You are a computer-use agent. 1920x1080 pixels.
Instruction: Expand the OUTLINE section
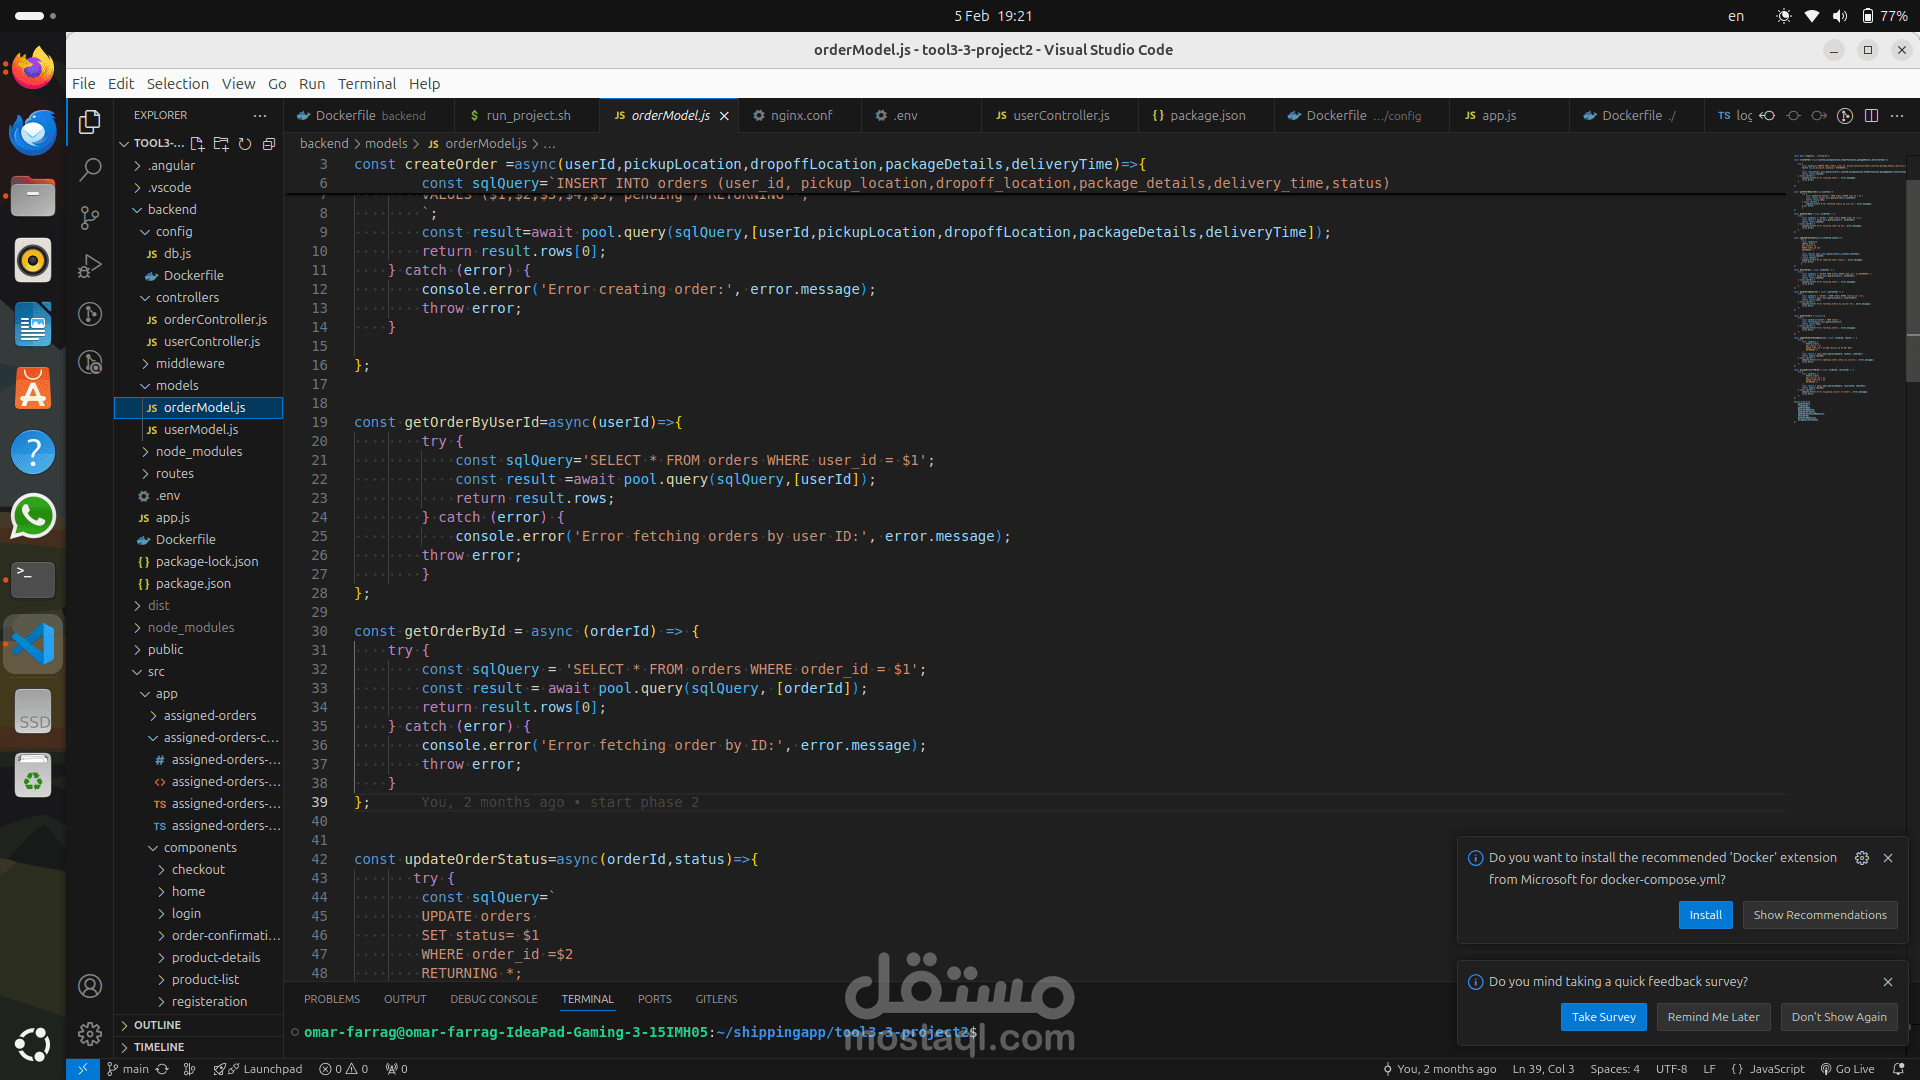click(157, 1025)
